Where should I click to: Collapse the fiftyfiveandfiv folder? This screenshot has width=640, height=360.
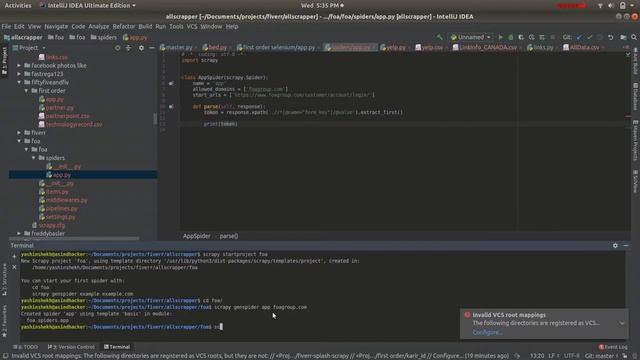pos(19,82)
